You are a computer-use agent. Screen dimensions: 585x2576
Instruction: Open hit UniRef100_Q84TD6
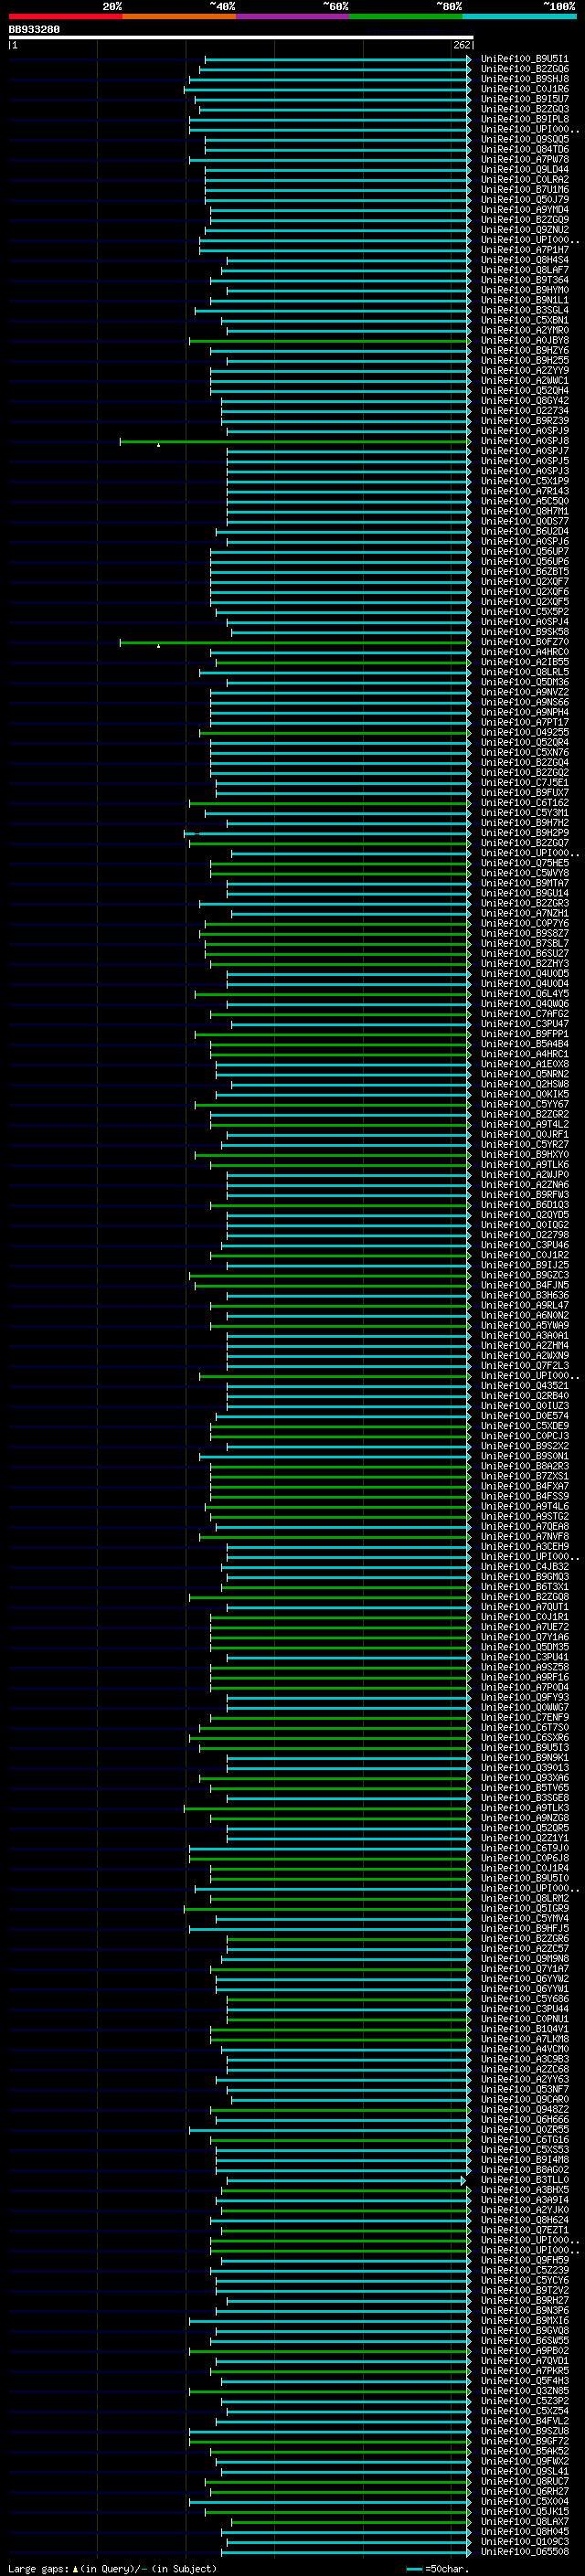point(525,149)
